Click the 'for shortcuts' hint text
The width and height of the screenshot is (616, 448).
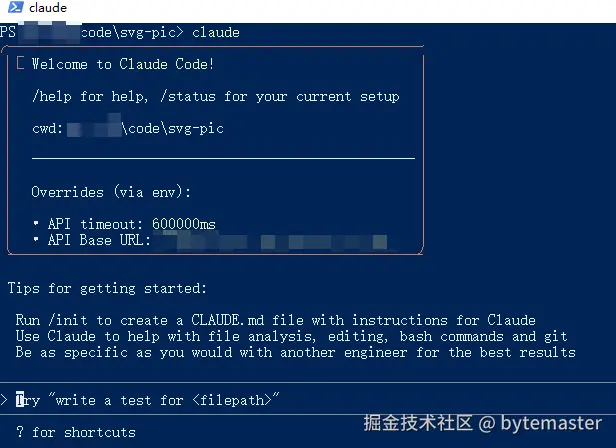pyautogui.click(x=83, y=432)
